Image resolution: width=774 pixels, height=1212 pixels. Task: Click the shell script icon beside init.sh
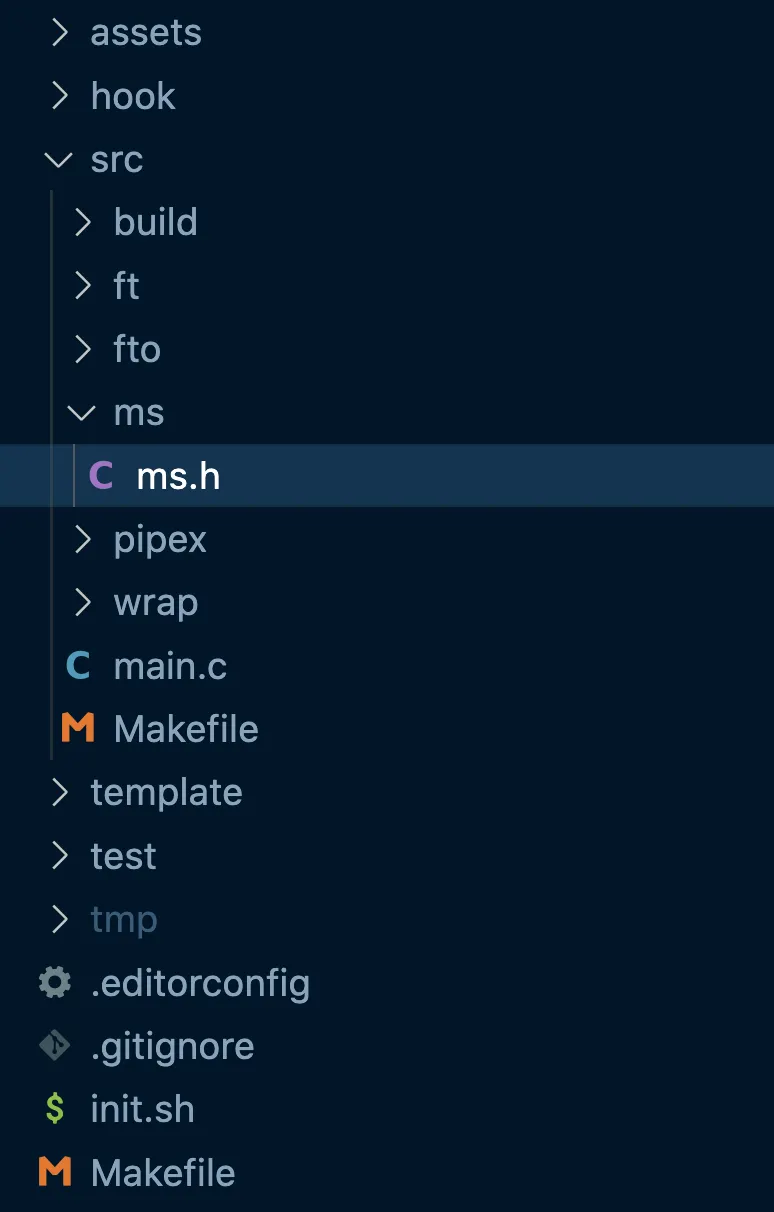tap(55, 1109)
